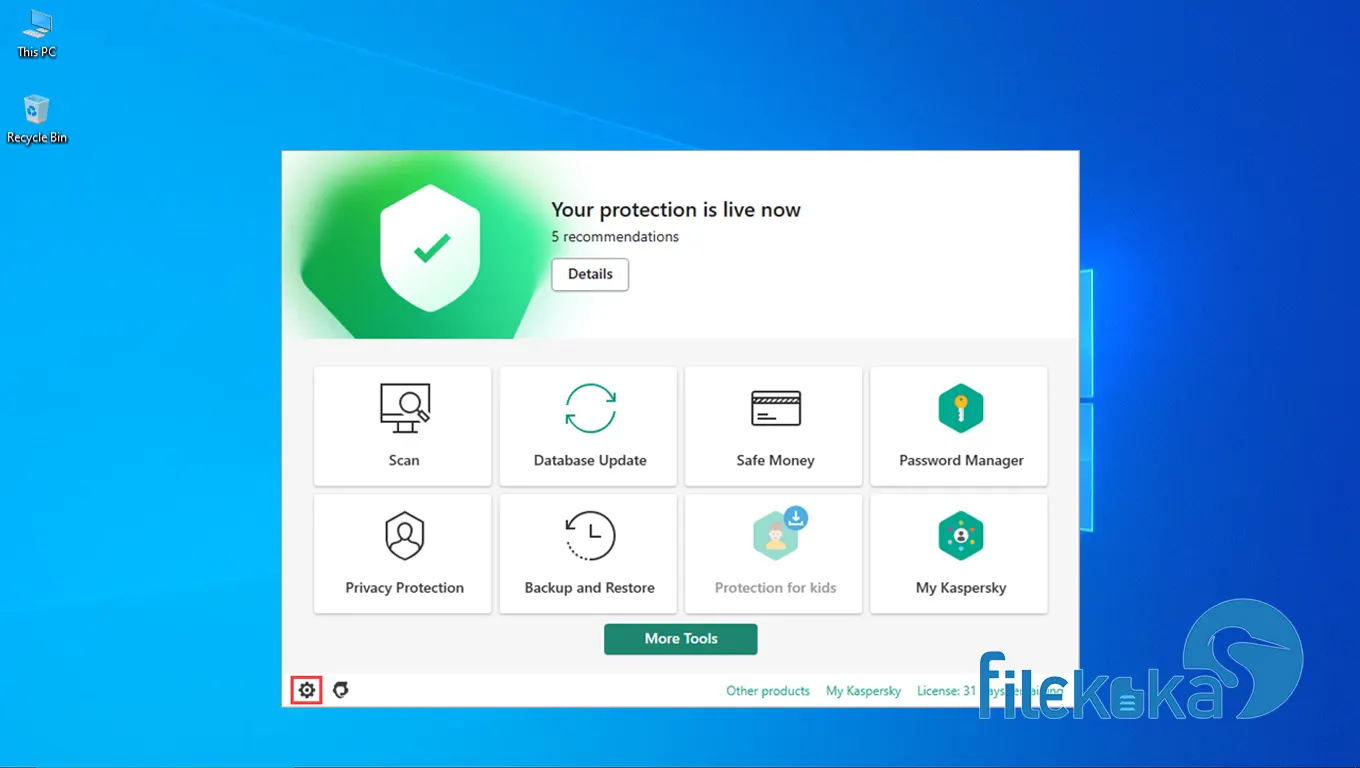Screen dimensions: 1360x768
Task: Click the green shield protection status icon
Action: click(431, 248)
